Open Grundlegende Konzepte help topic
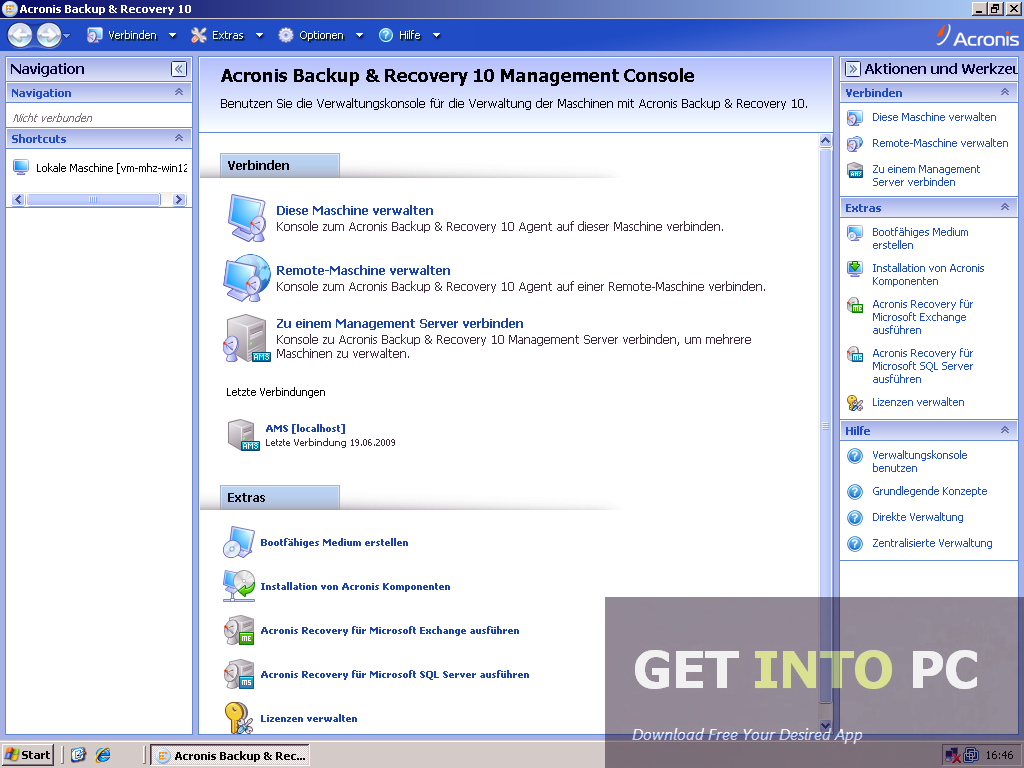The width and height of the screenshot is (1024, 768). [929, 491]
